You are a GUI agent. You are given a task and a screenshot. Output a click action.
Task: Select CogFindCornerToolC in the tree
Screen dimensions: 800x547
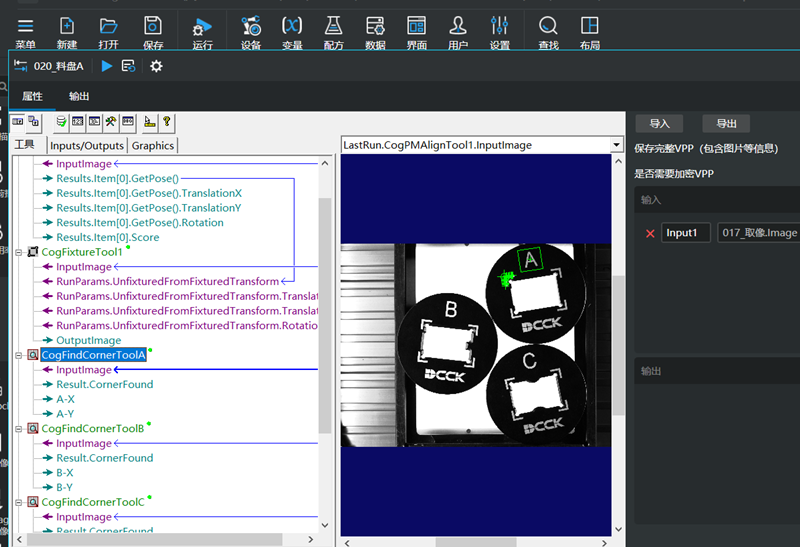93,502
